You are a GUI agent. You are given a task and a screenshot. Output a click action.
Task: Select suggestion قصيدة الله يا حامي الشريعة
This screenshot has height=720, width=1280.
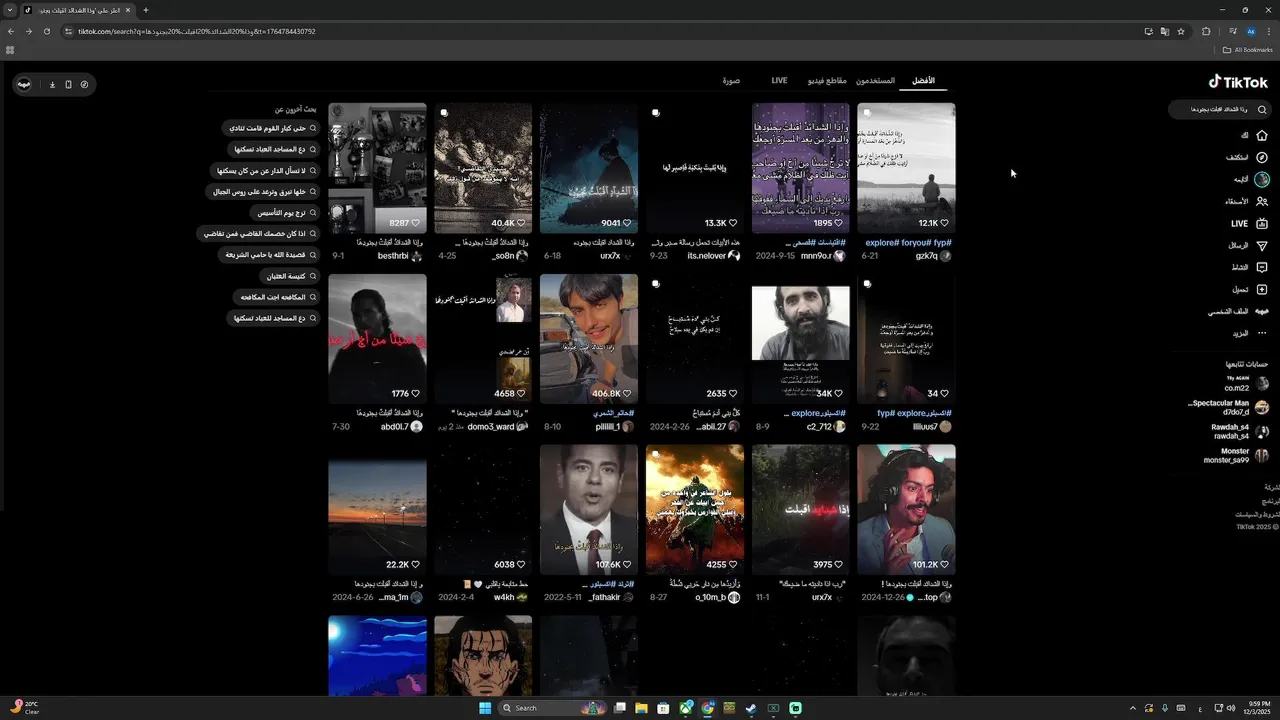[269, 254]
